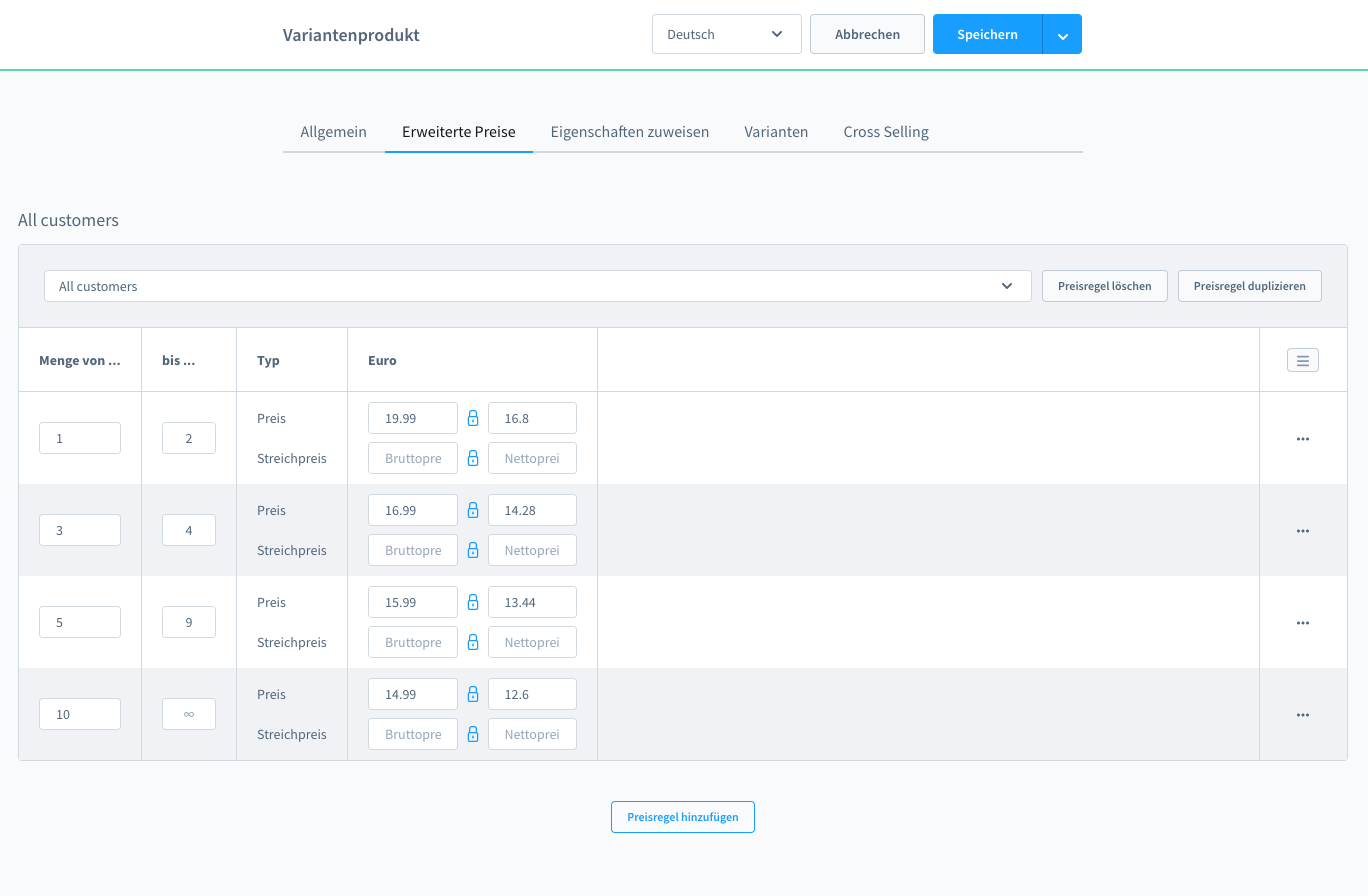Toggle price lock on the 15.99 row
The height and width of the screenshot is (896, 1368).
473,602
